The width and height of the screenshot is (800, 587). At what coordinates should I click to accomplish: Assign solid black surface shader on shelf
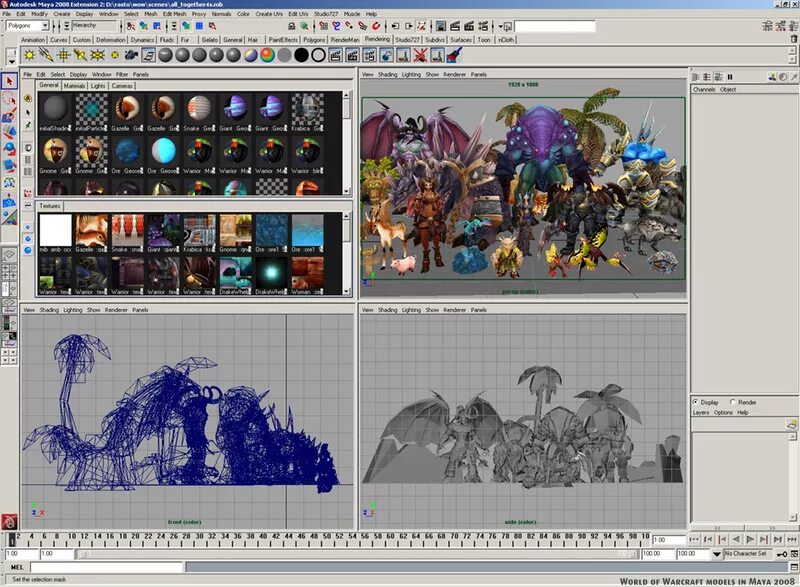(x=302, y=55)
